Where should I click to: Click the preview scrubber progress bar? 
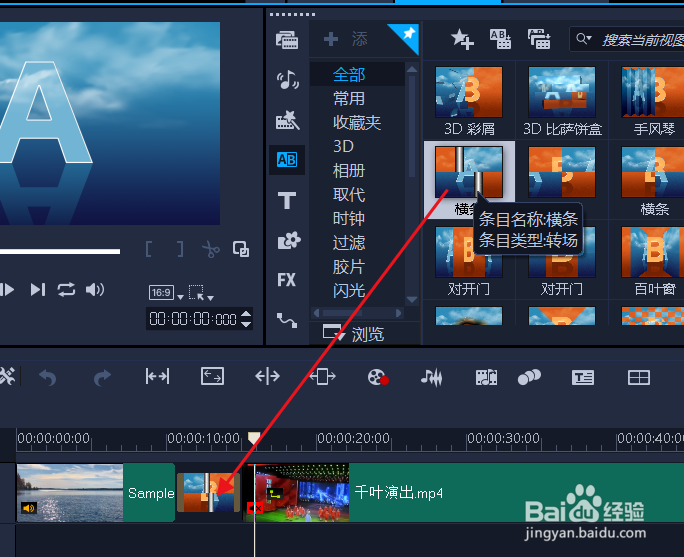(60, 251)
